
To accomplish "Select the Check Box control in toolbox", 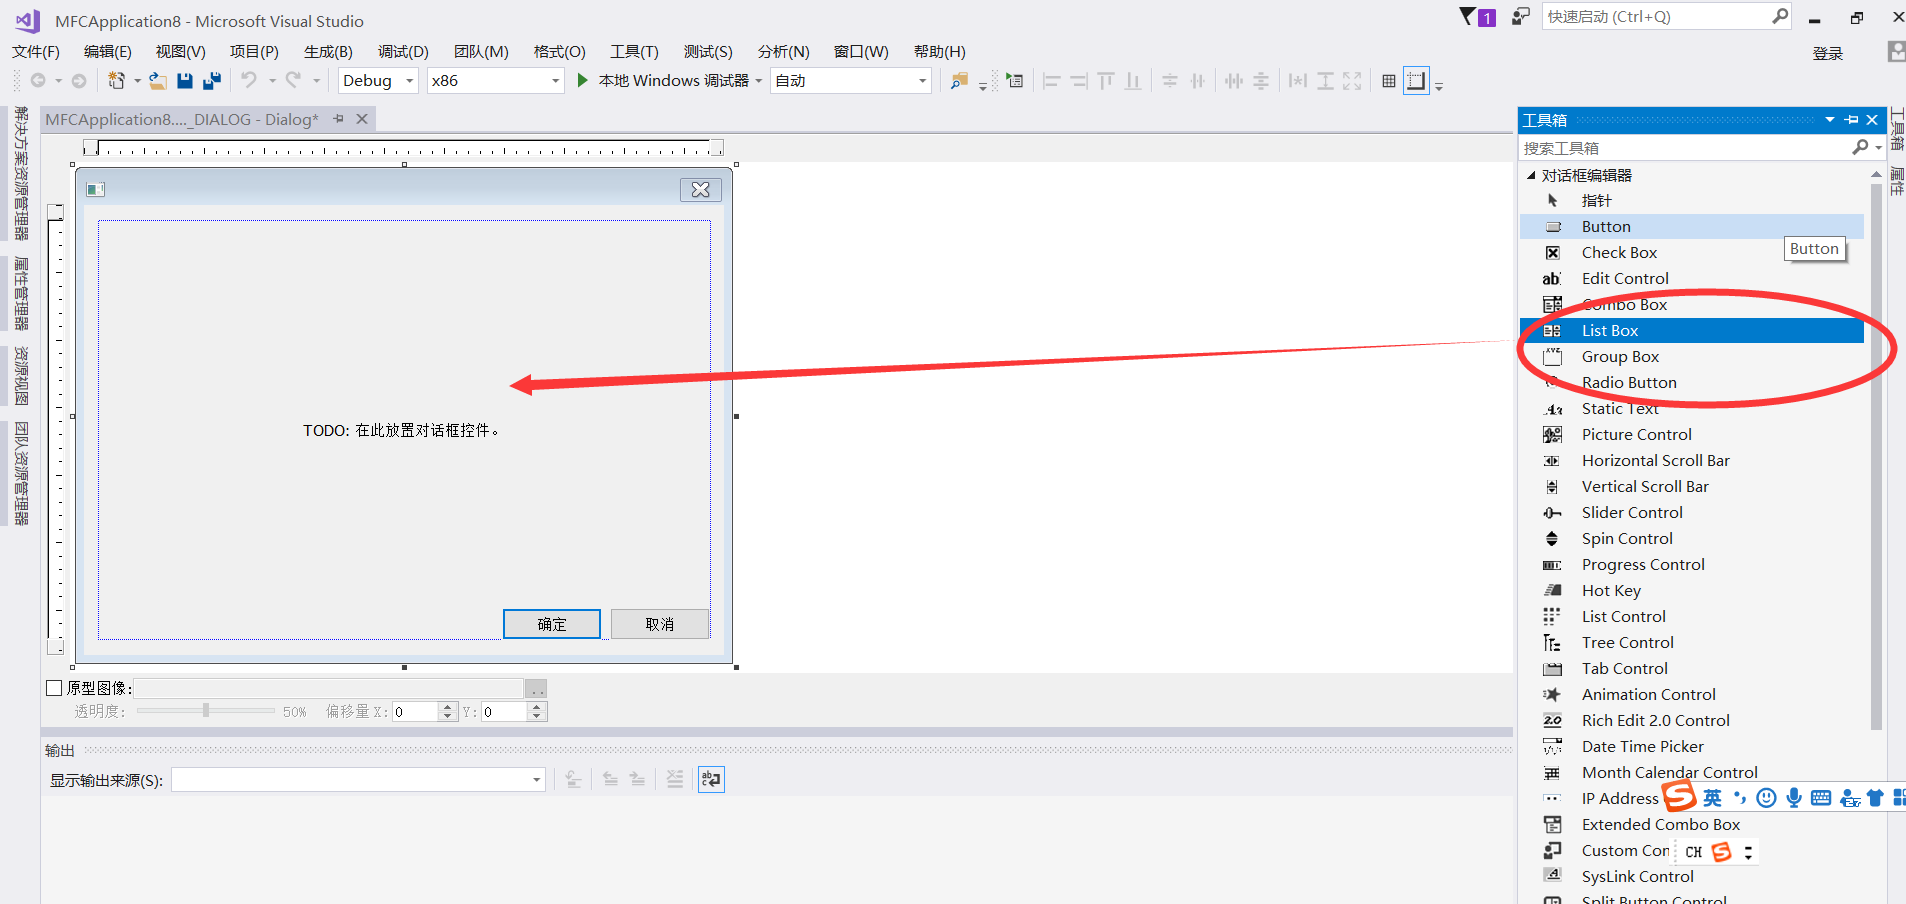I will [1692, 253].
